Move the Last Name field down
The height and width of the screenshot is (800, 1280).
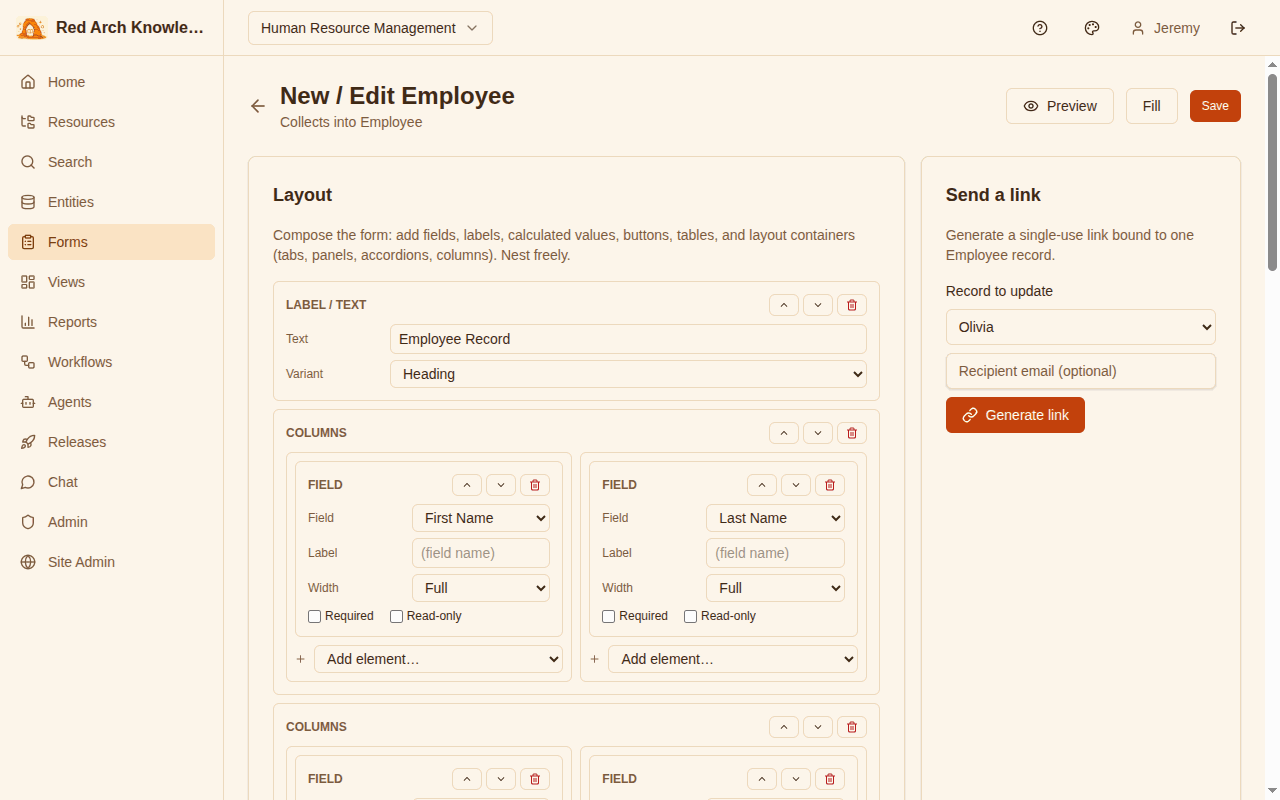coord(796,485)
